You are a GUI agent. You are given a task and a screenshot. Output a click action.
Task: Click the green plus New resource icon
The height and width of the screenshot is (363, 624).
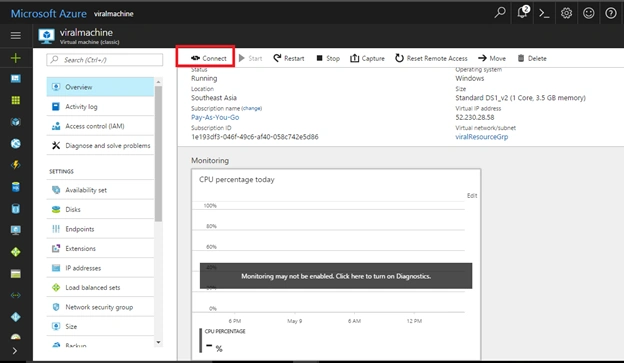(16, 58)
